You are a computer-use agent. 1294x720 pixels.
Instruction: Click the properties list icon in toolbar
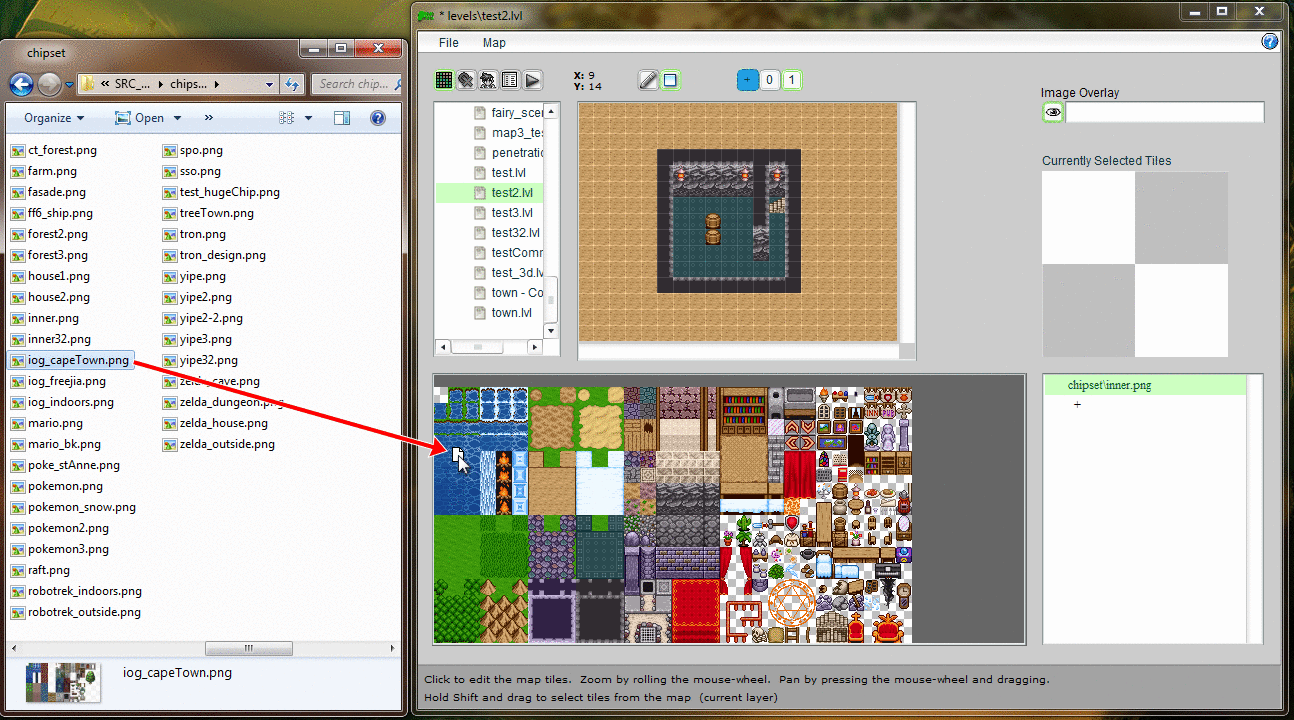click(510, 80)
